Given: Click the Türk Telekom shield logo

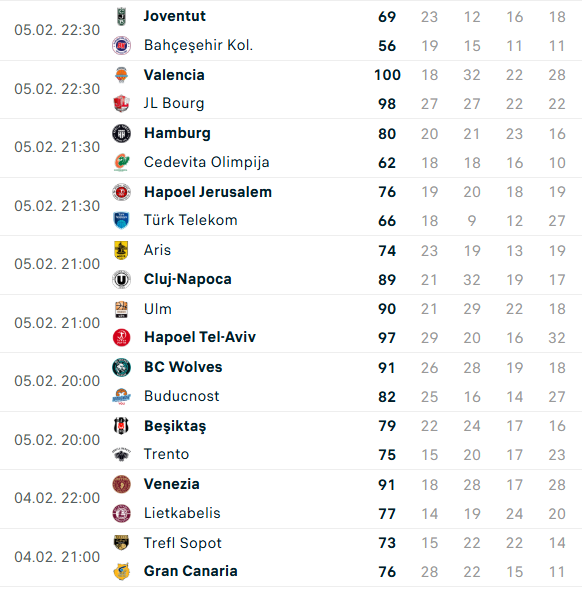Looking at the screenshot, I should click(121, 220).
